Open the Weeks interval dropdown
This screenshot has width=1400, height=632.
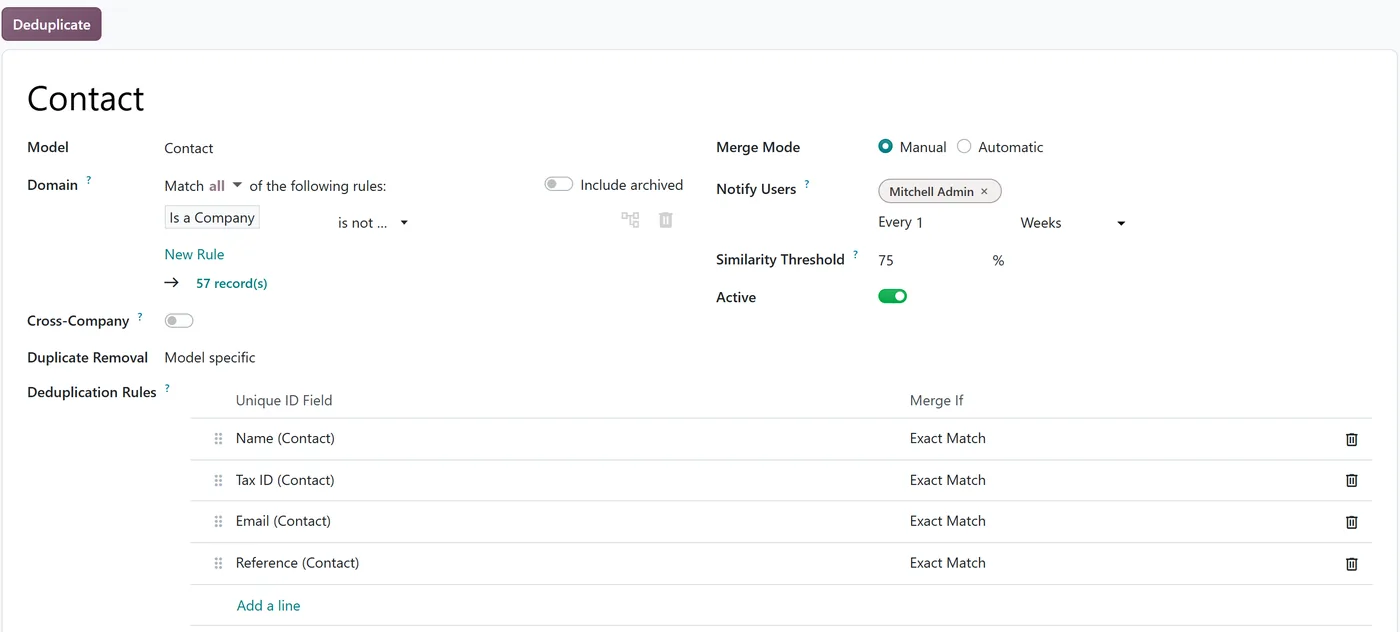pyautogui.click(x=1073, y=223)
